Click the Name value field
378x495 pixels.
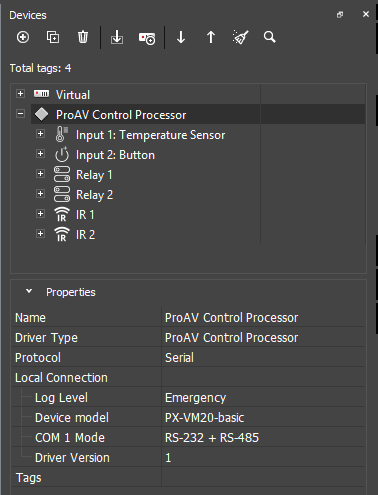pyautogui.click(x=263, y=317)
